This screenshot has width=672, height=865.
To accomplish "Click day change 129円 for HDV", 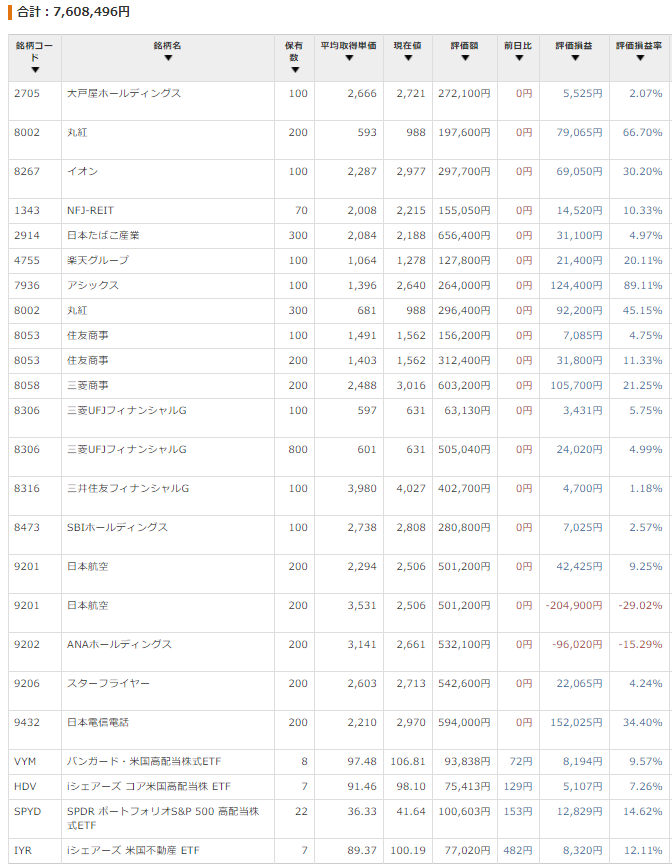I will pos(518,787).
